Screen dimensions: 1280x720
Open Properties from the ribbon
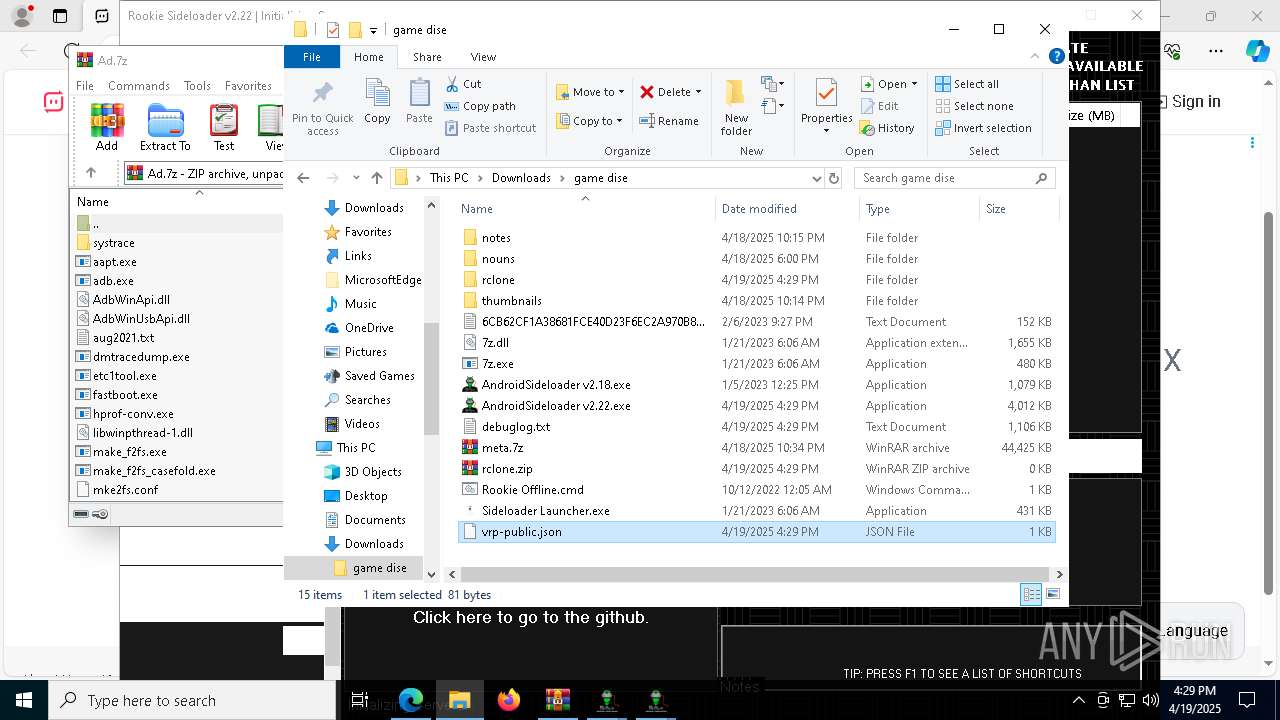click(826, 107)
